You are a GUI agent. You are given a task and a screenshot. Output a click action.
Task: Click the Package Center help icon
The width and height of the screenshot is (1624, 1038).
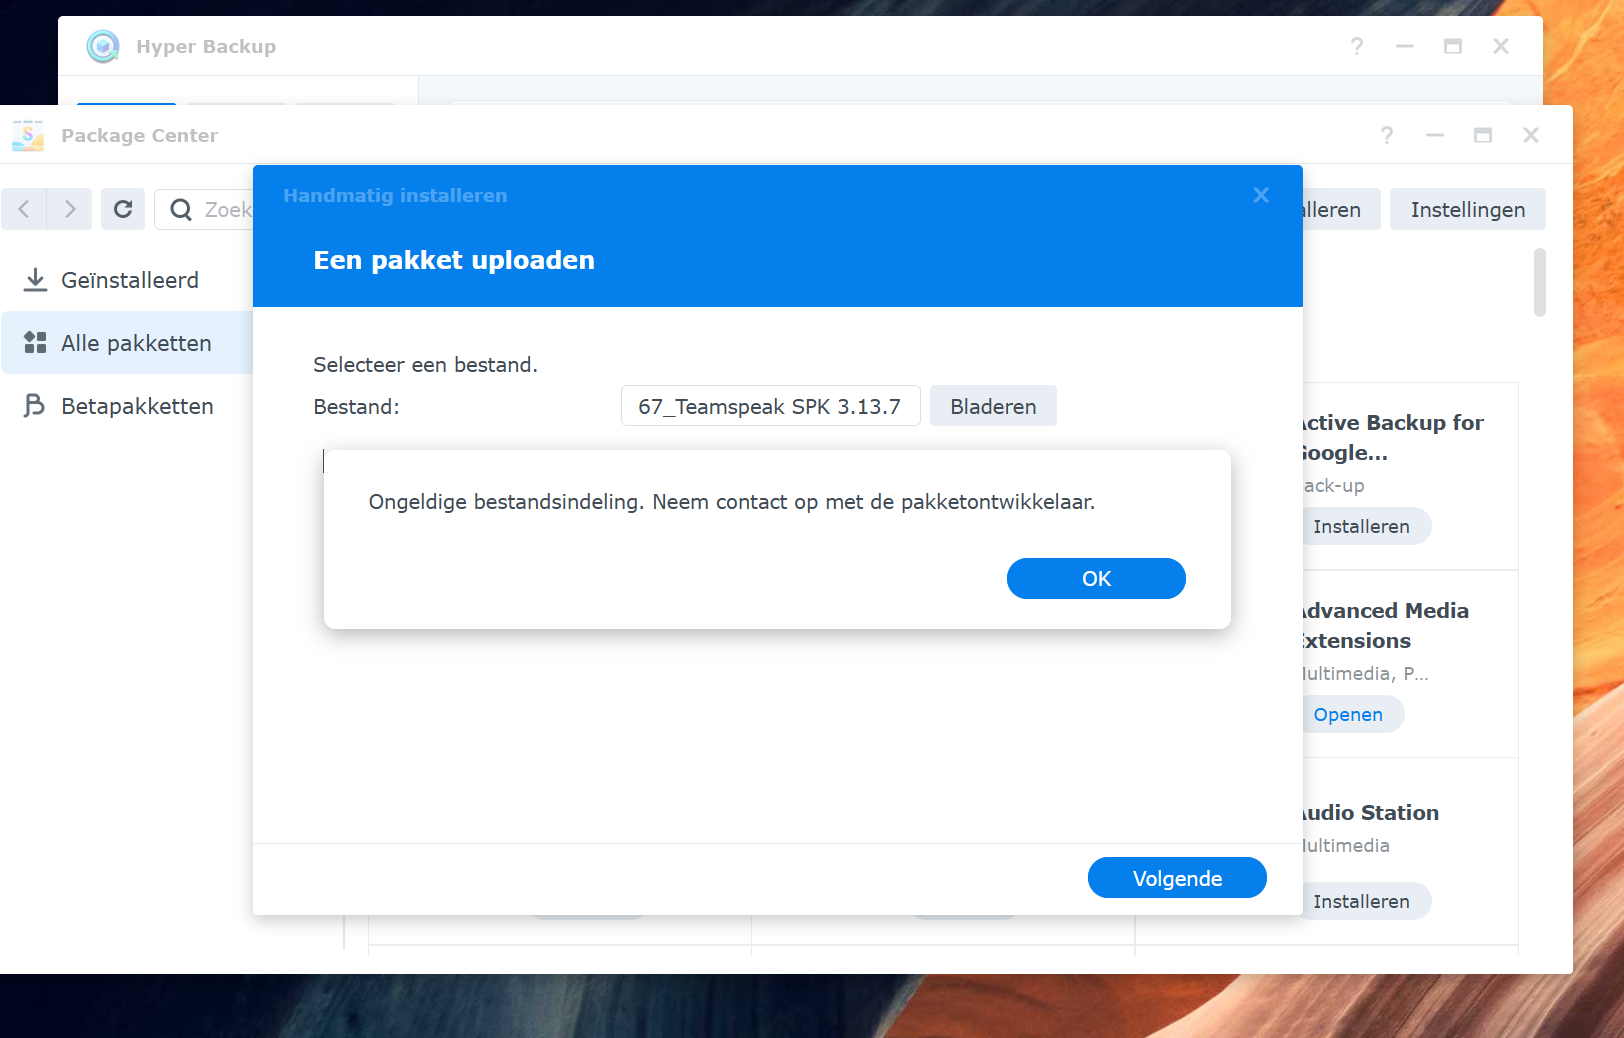1387,135
